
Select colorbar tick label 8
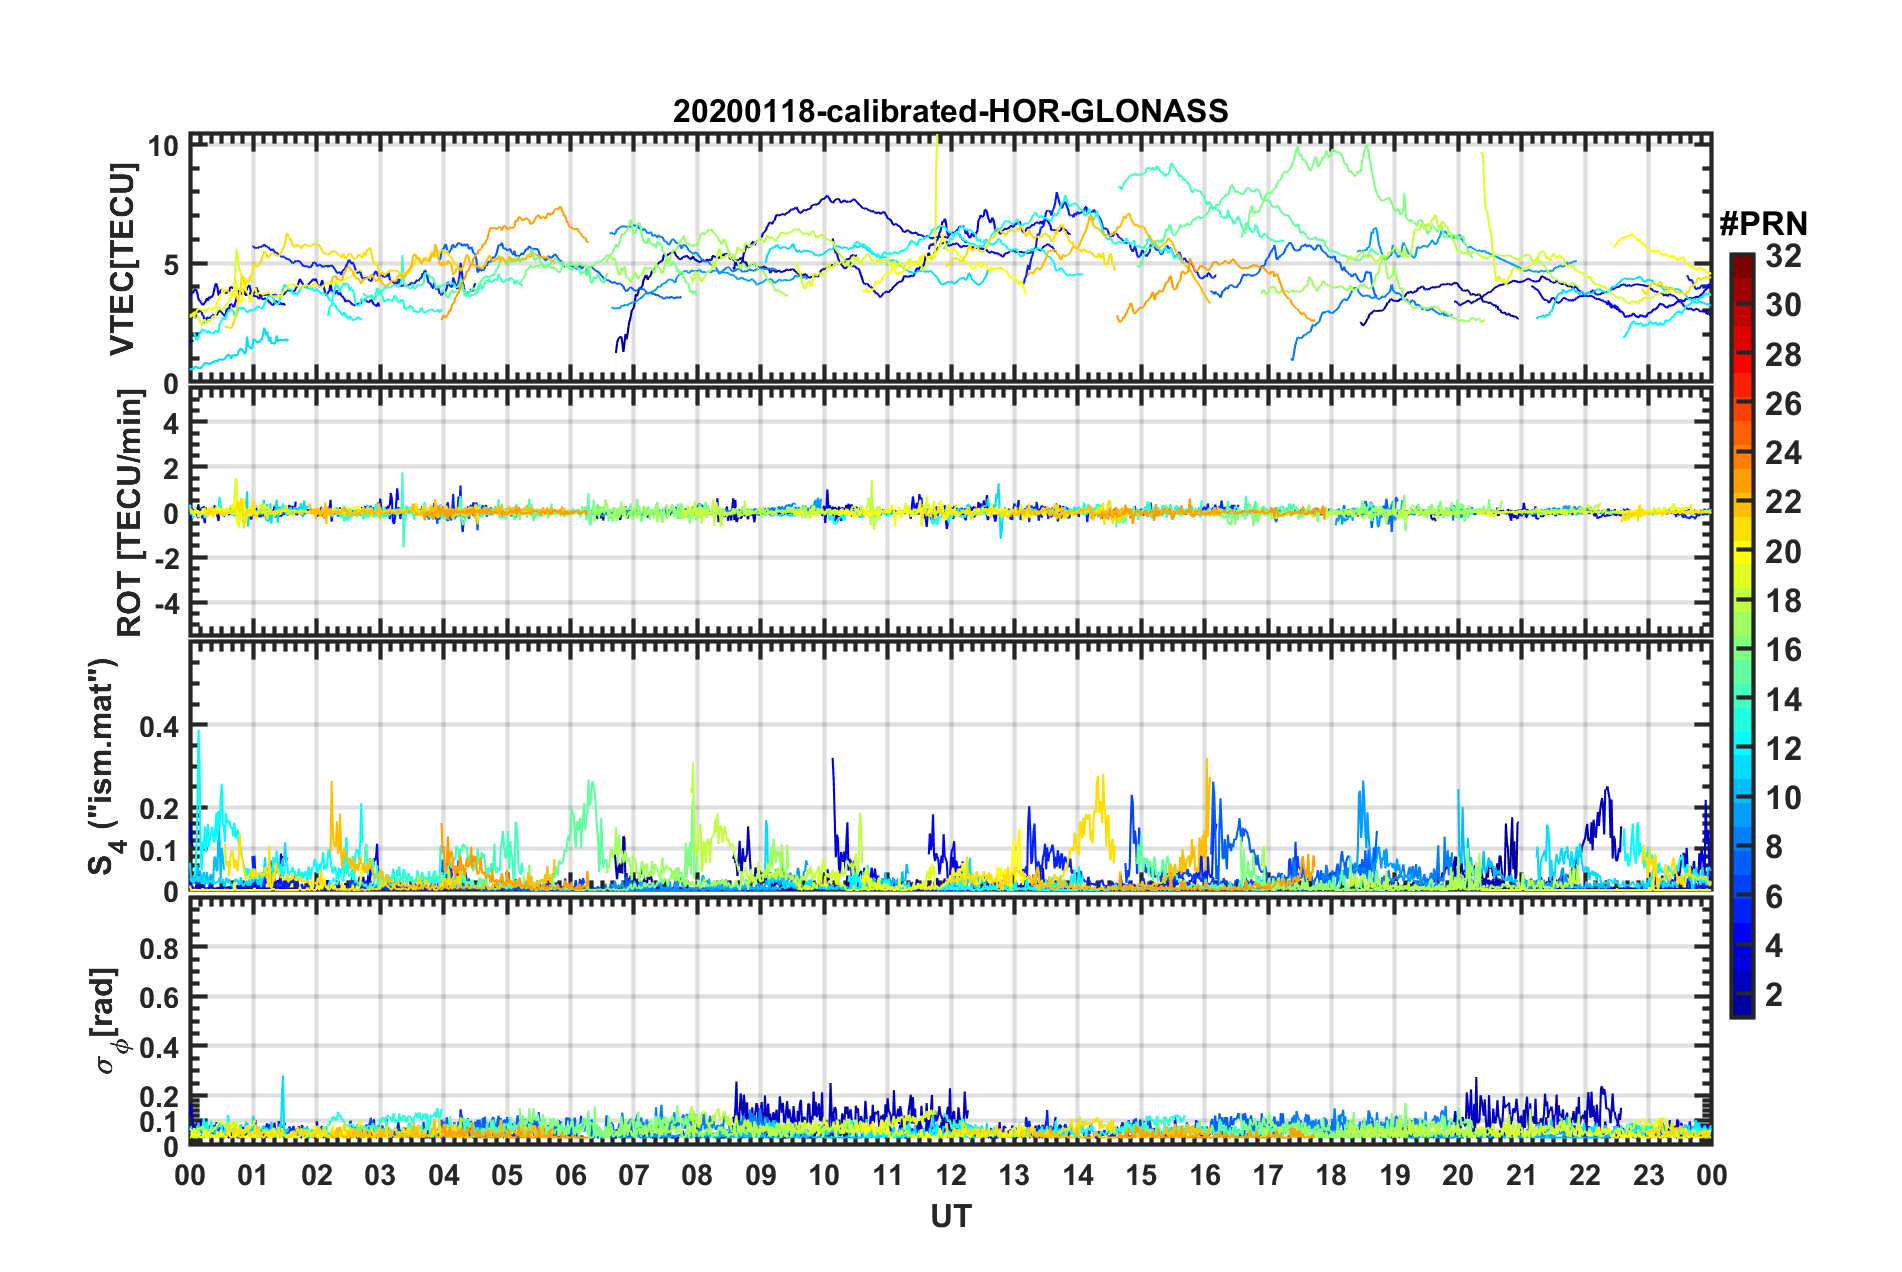1774,847
